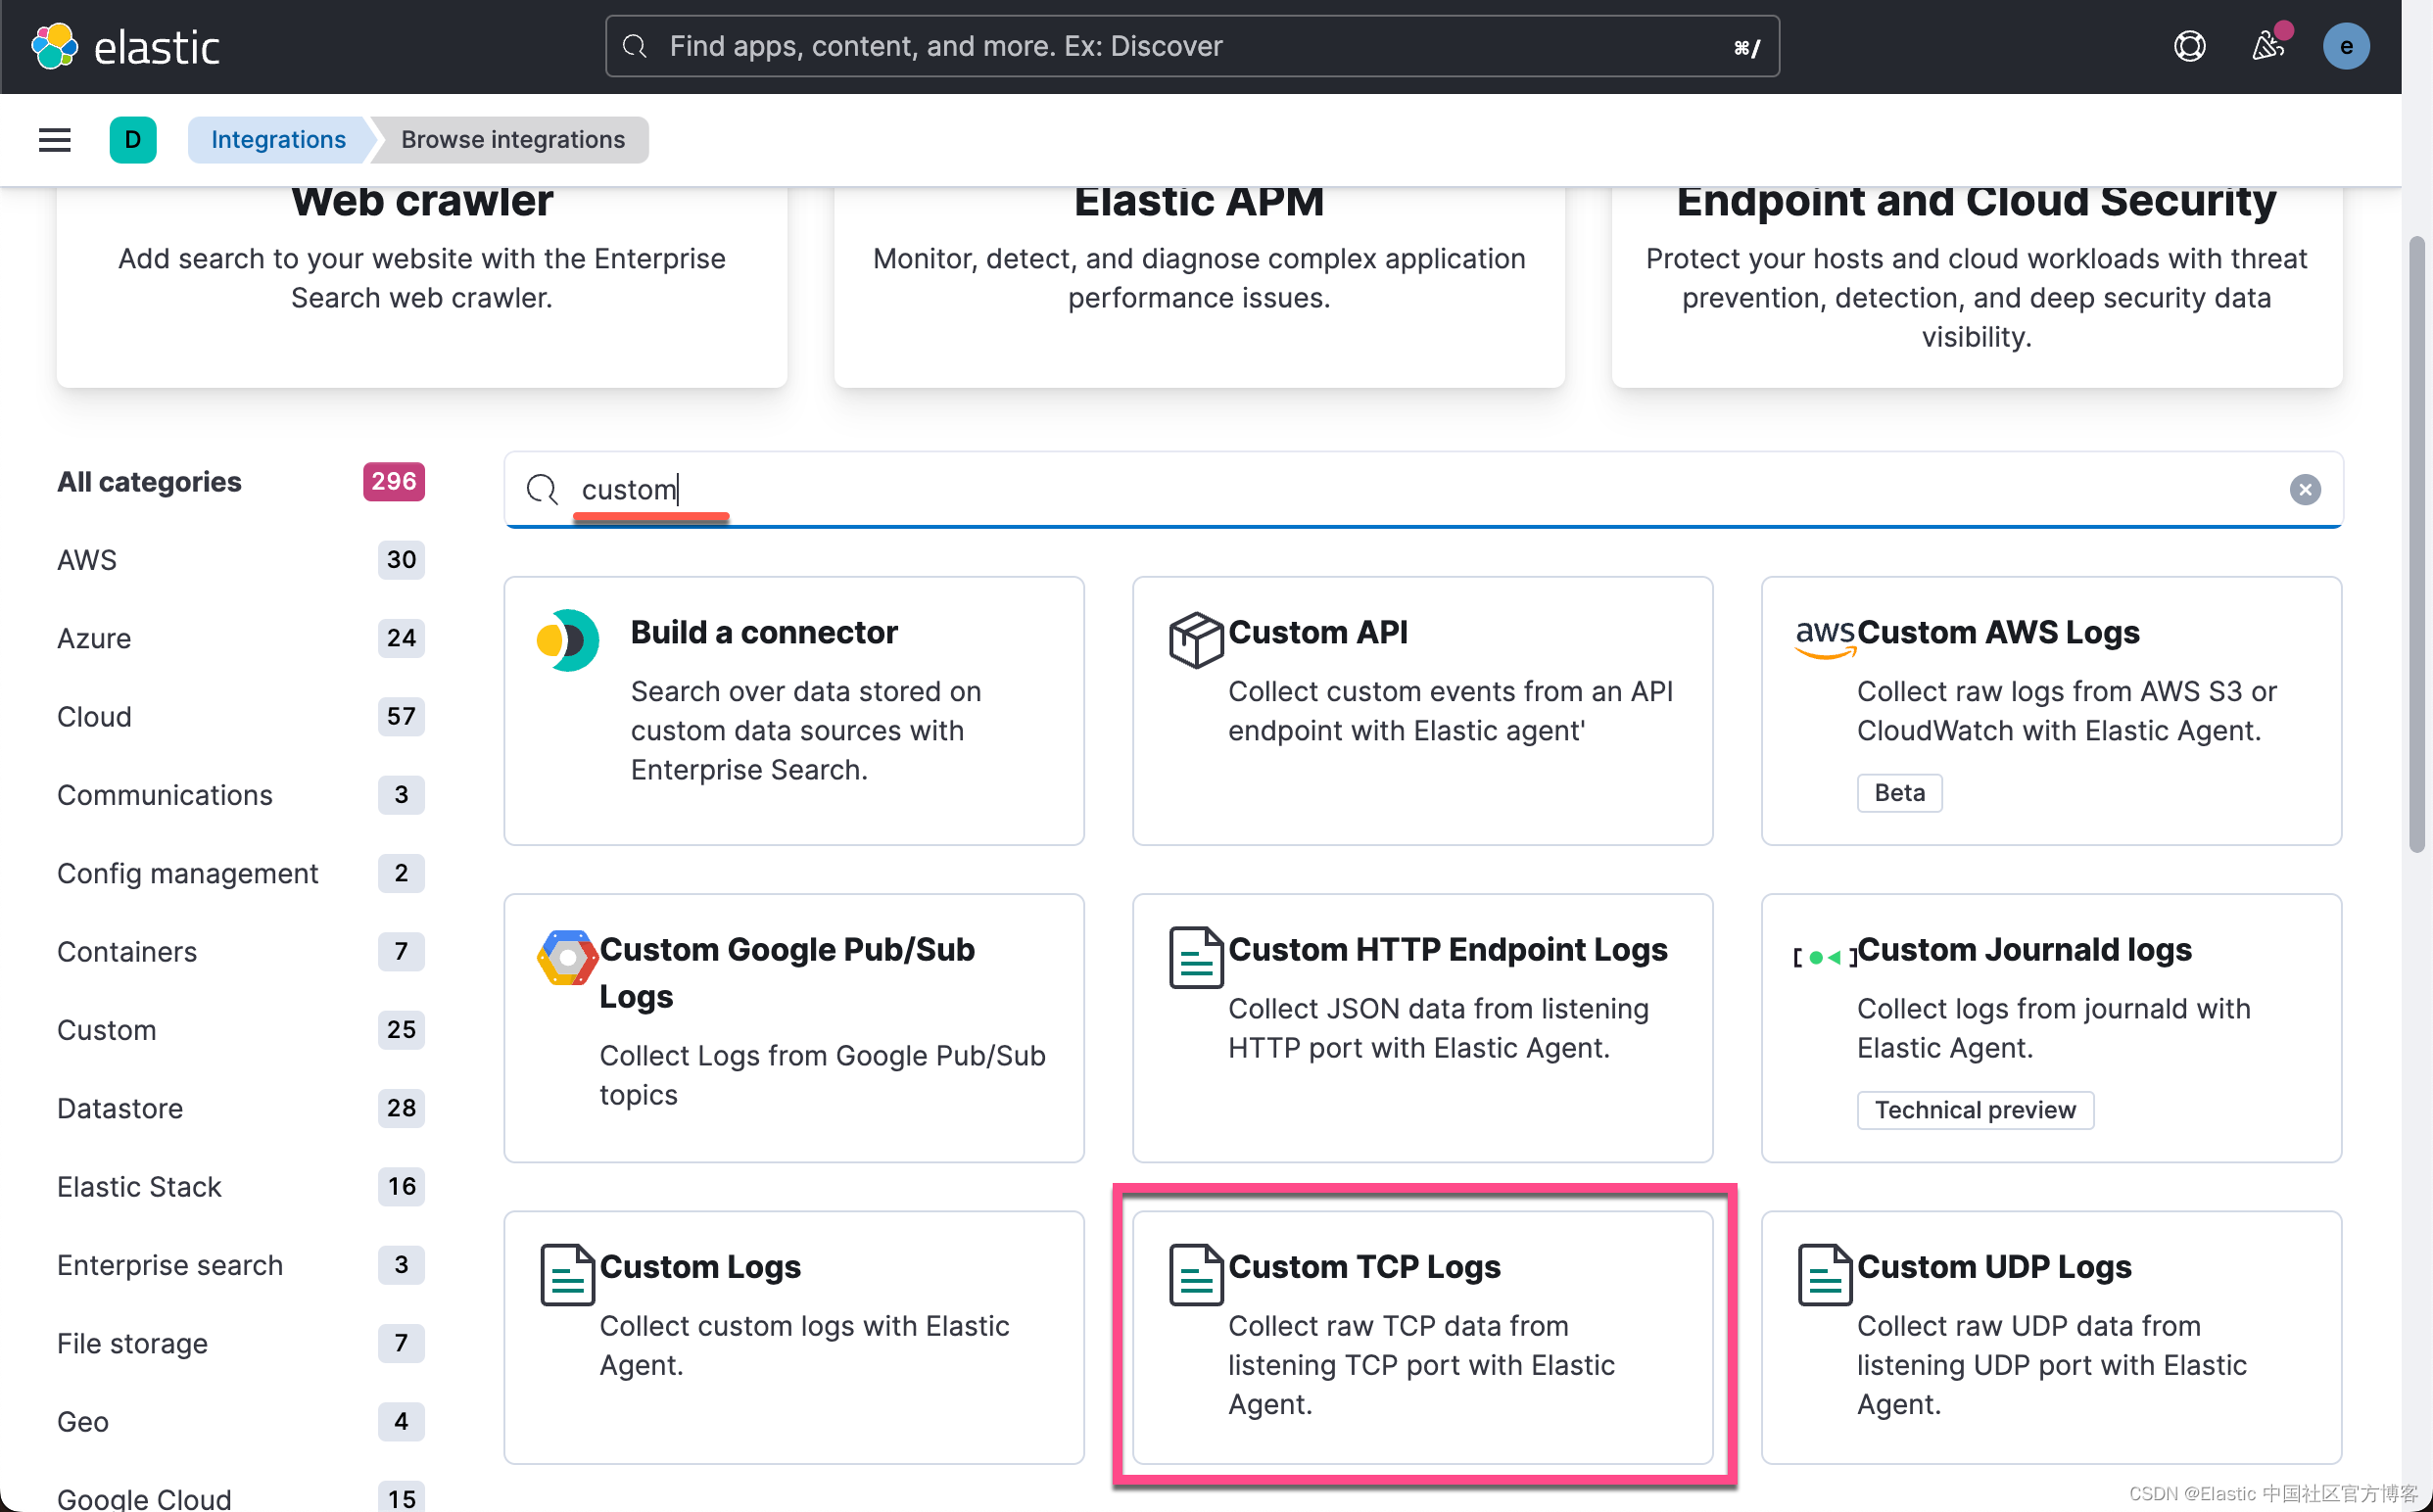Image resolution: width=2433 pixels, height=1512 pixels.
Task: Click the document icon on Custom TCP Logs card
Action: pyautogui.click(x=1196, y=1273)
